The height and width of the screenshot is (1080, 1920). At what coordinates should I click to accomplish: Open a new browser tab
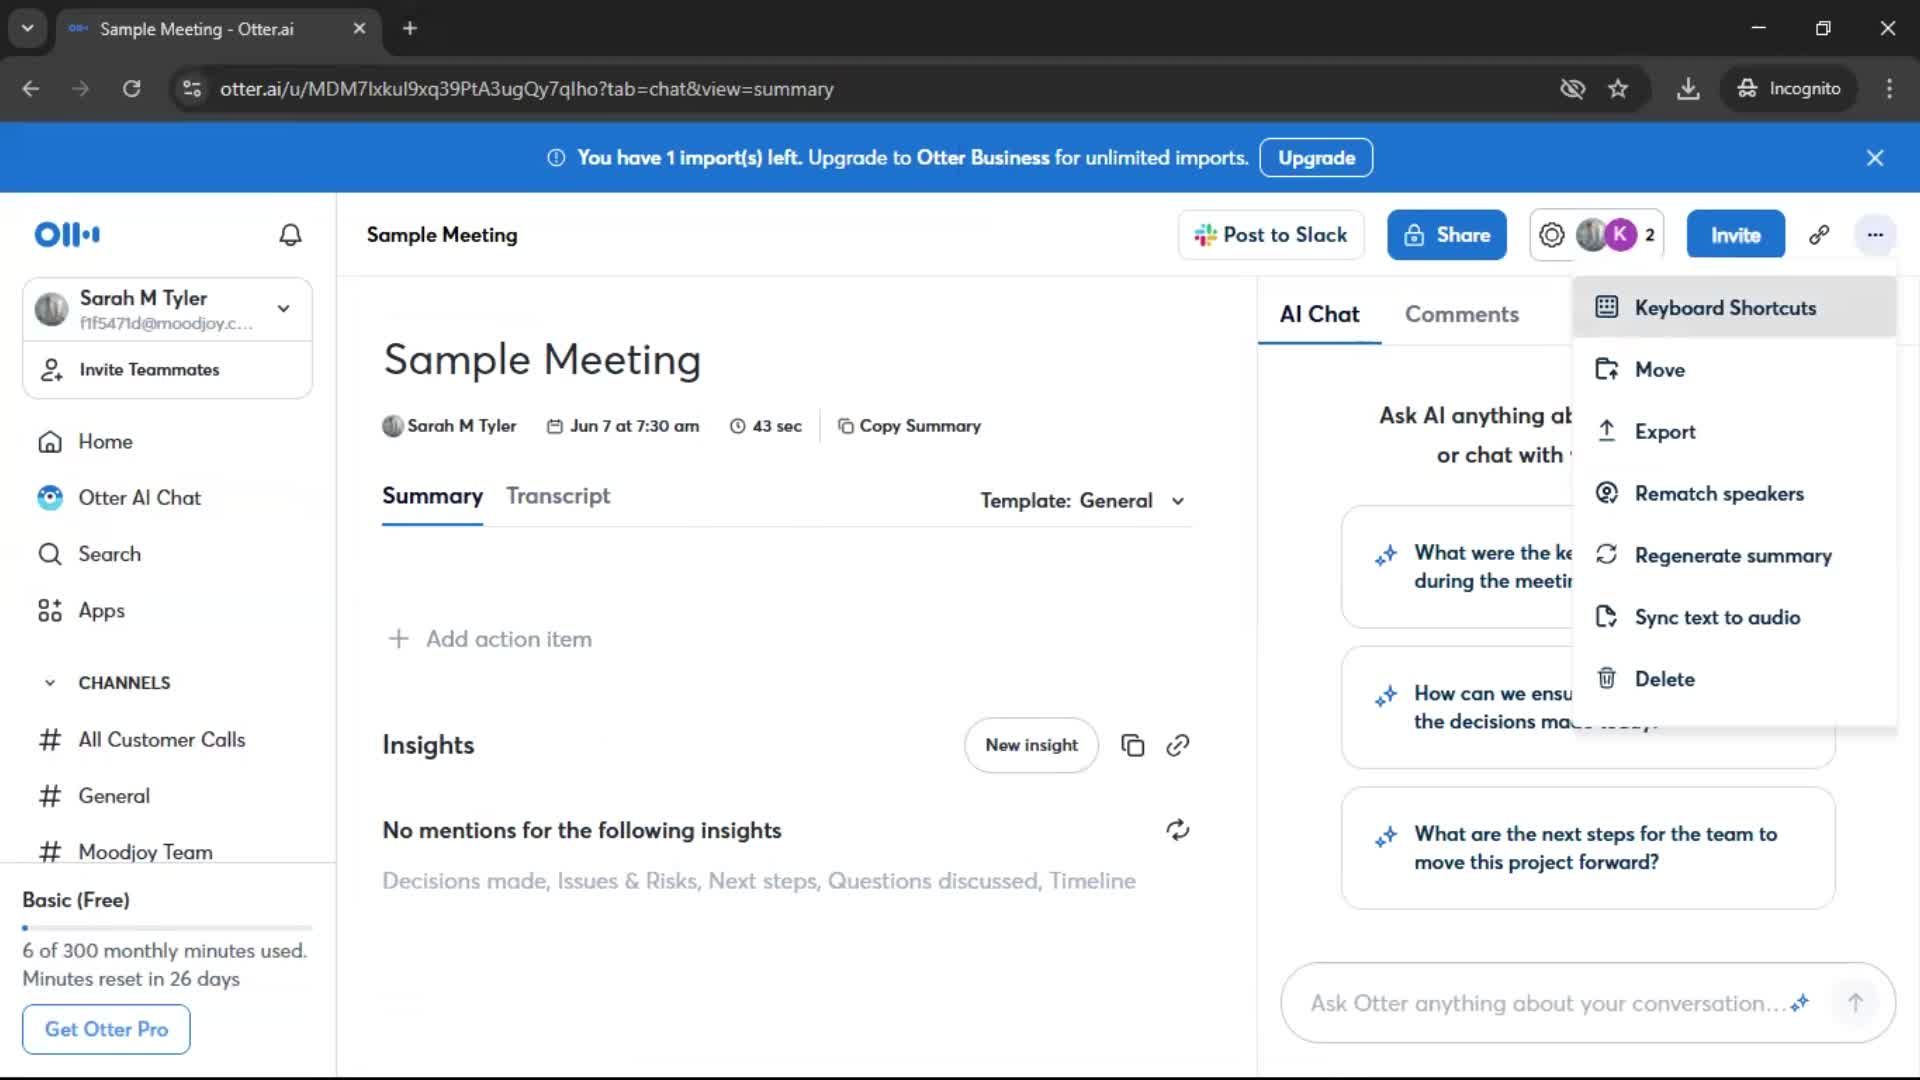tap(410, 29)
